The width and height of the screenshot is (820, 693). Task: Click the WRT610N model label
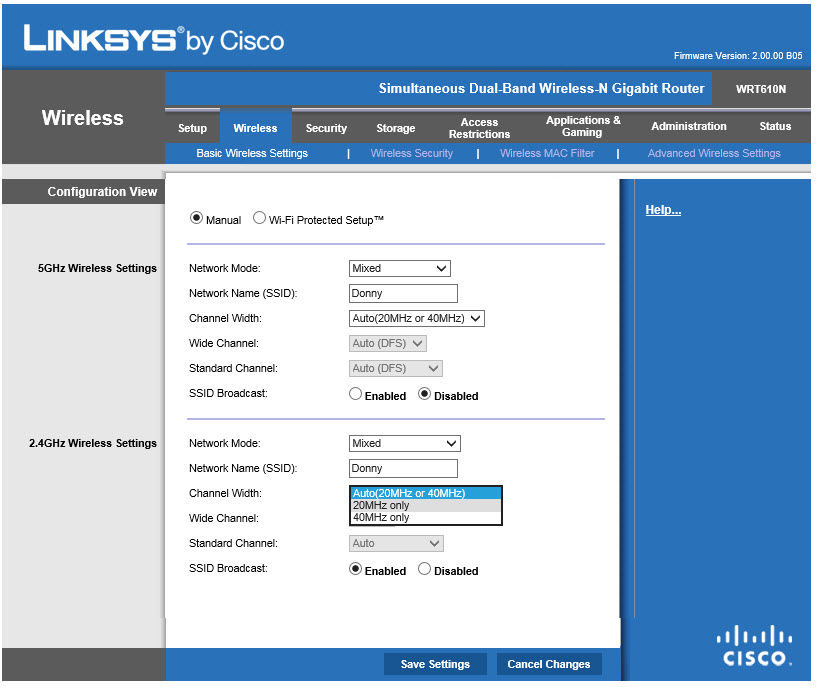760,89
